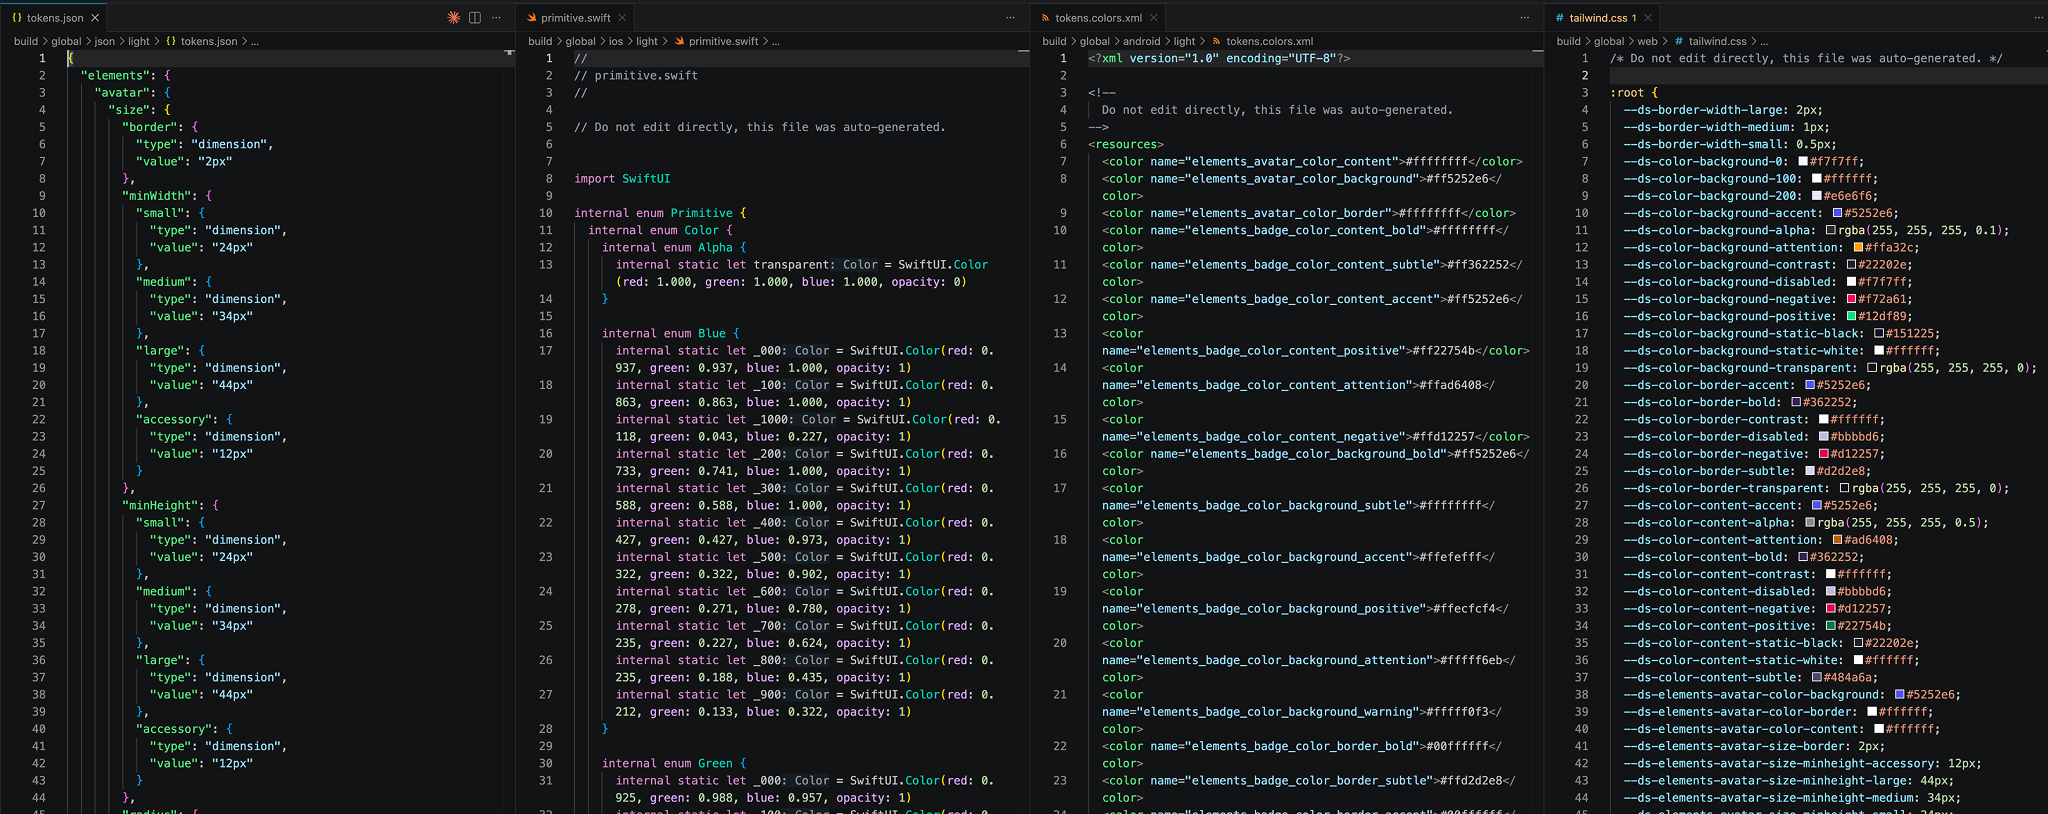Click 'internal enum Primitive {' in primitive.swift
This screenshot has height=814, width=2048.
[x=660, y=213]
